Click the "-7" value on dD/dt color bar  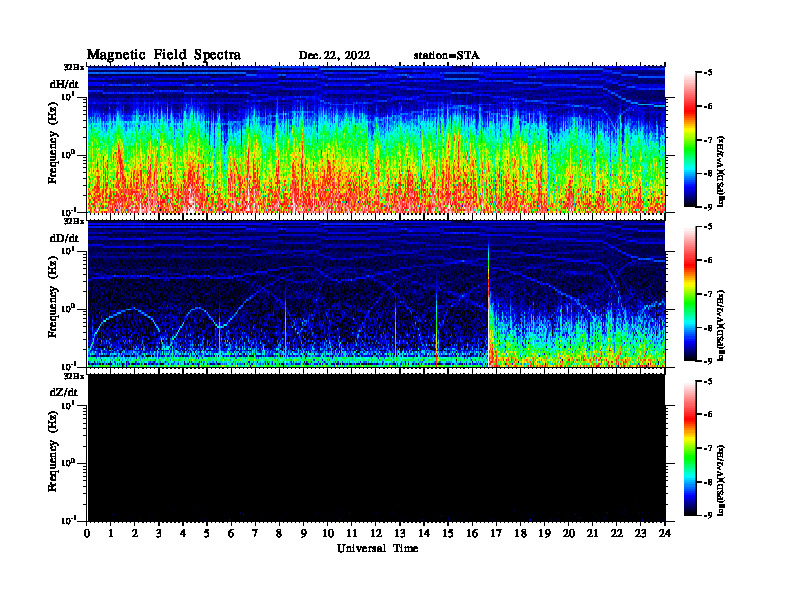pos(708,294)
